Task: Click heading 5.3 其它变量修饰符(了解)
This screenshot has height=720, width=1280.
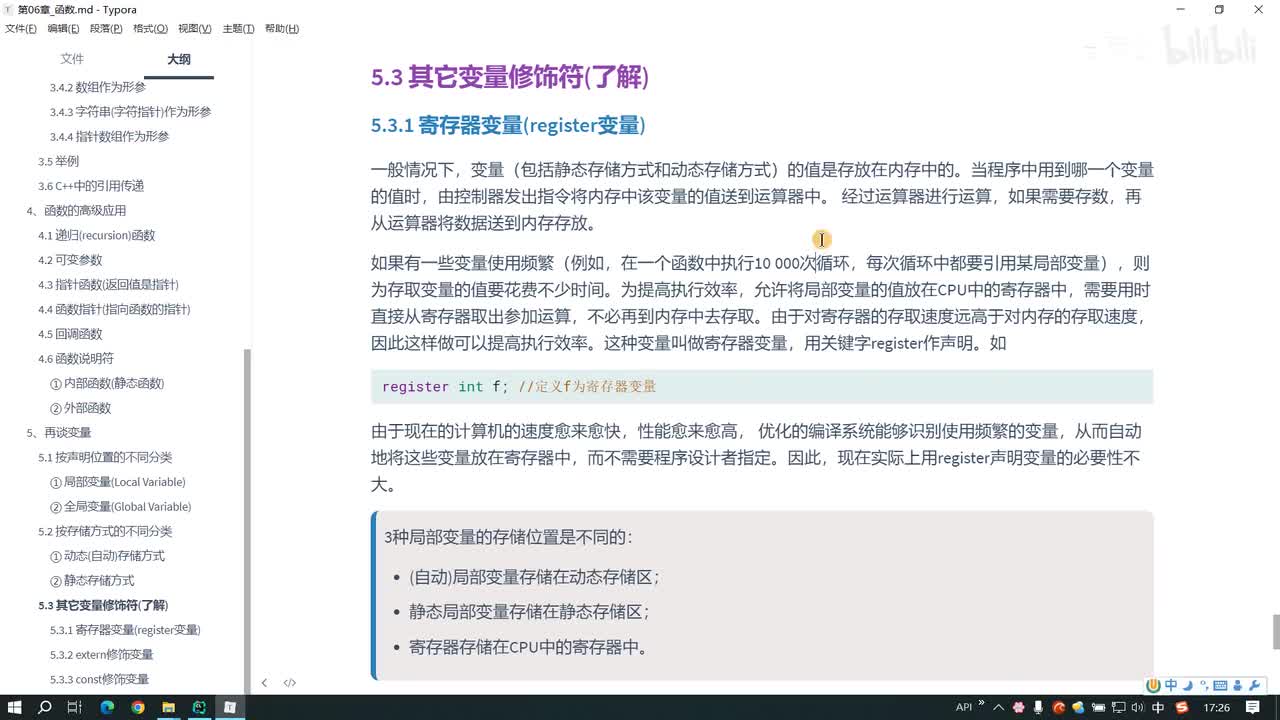Action: click(x=510, y=77)
